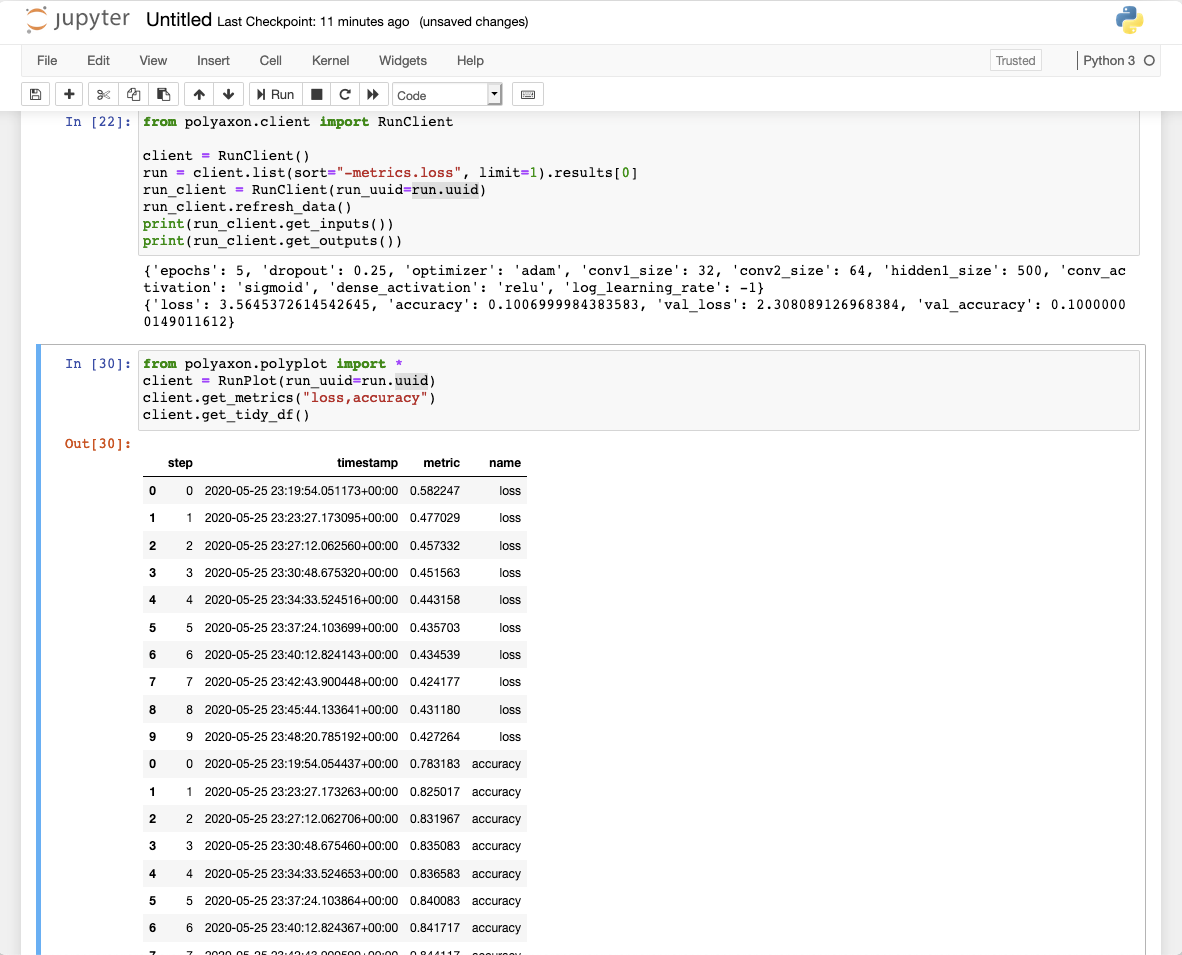Open the Edit menu
This screenshot has width=1182, height=955.
pyautogui.click(x=98, y=60)
